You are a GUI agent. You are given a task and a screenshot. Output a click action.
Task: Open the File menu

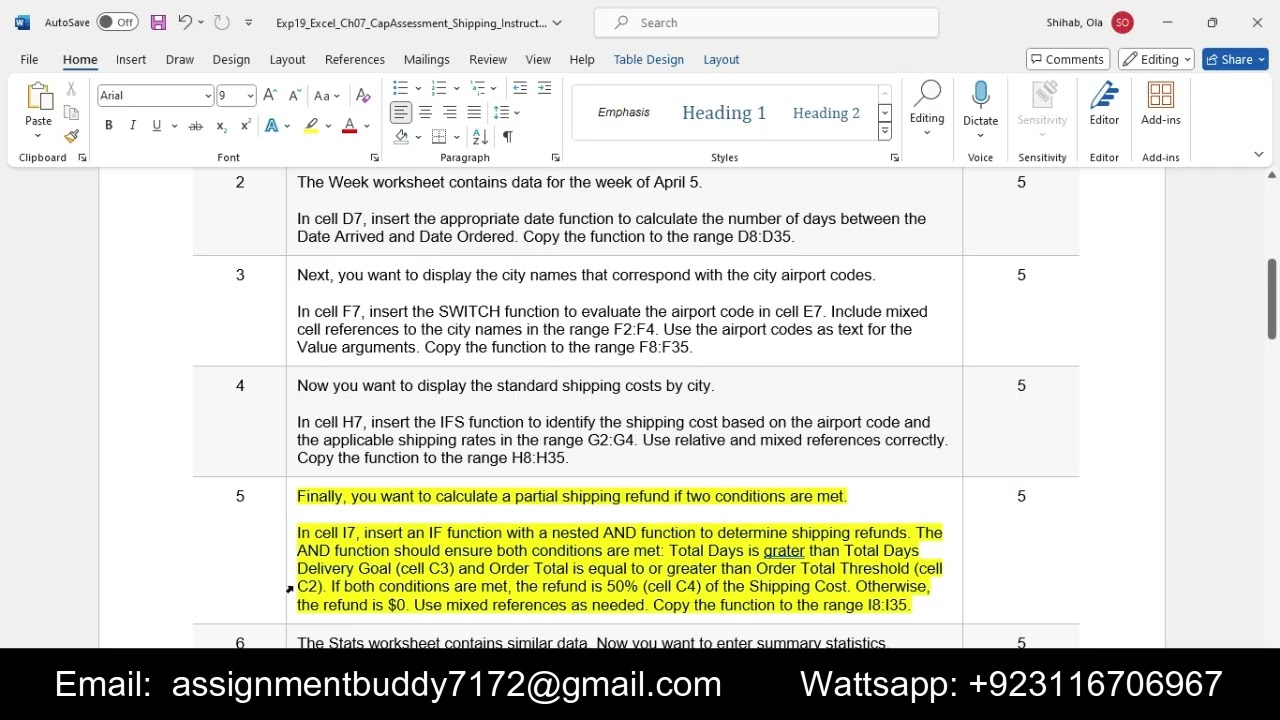coord(29,59)
